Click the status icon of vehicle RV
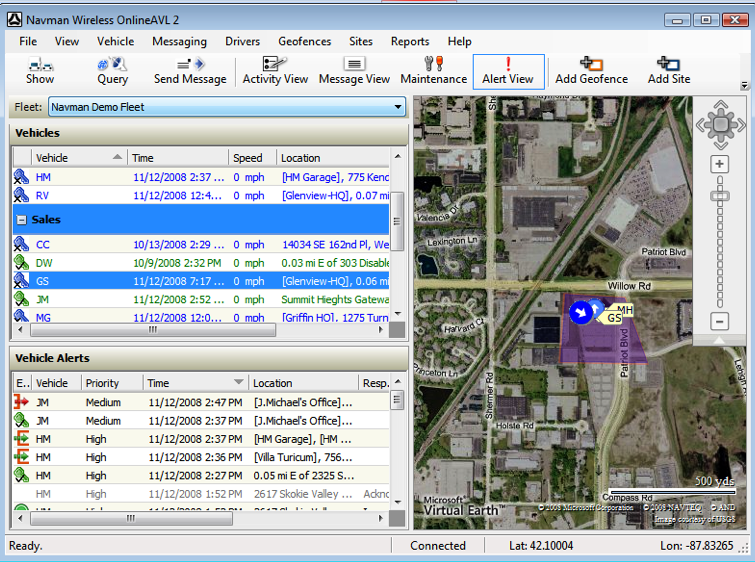 (x=21, y=196)
